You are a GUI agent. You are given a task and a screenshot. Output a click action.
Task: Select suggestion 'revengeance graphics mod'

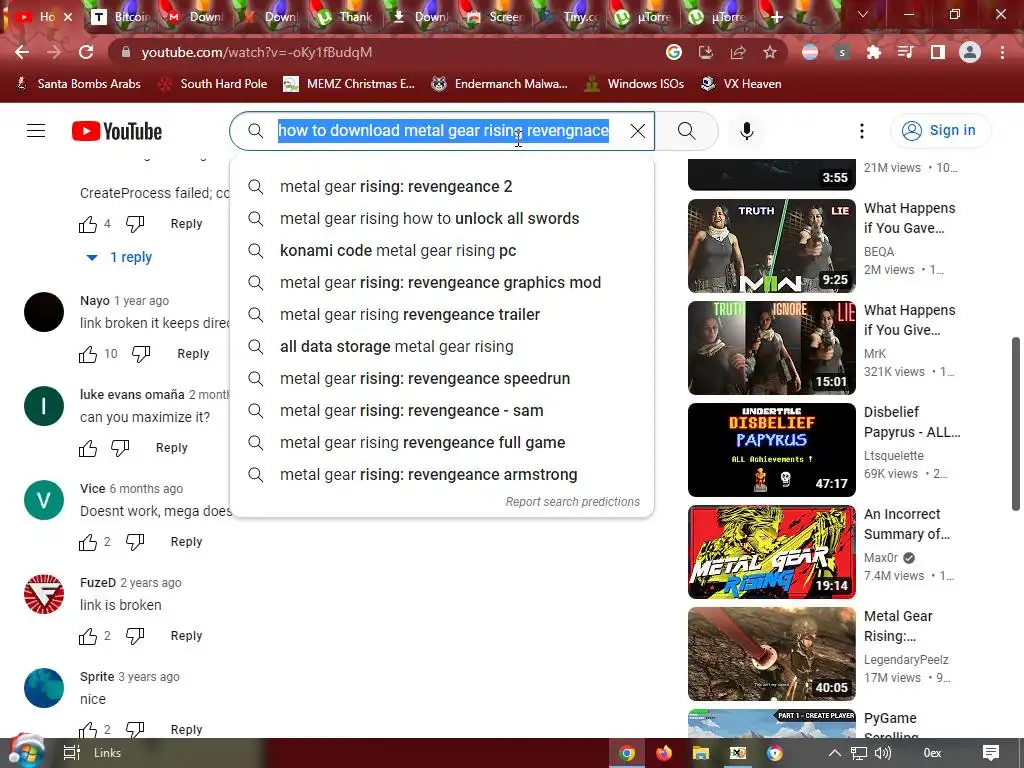[442, 283]
